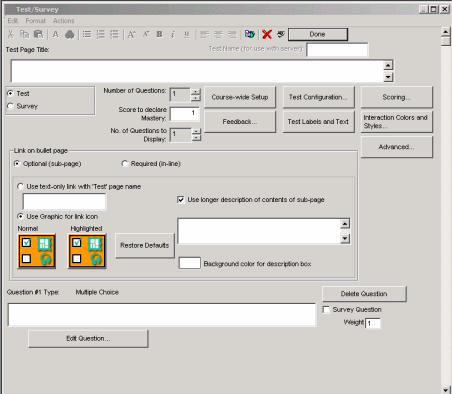Increase No. of Questions to Display
Screen dimensions: 452x394
197,131
